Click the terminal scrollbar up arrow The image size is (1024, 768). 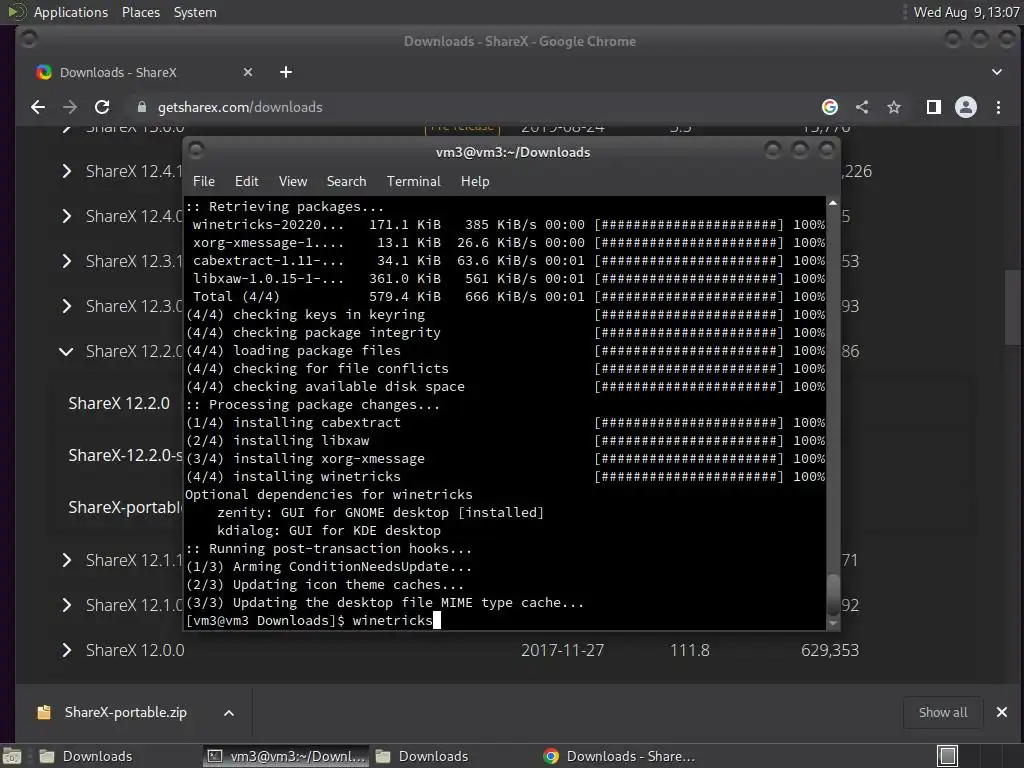(x=833, y=203)
